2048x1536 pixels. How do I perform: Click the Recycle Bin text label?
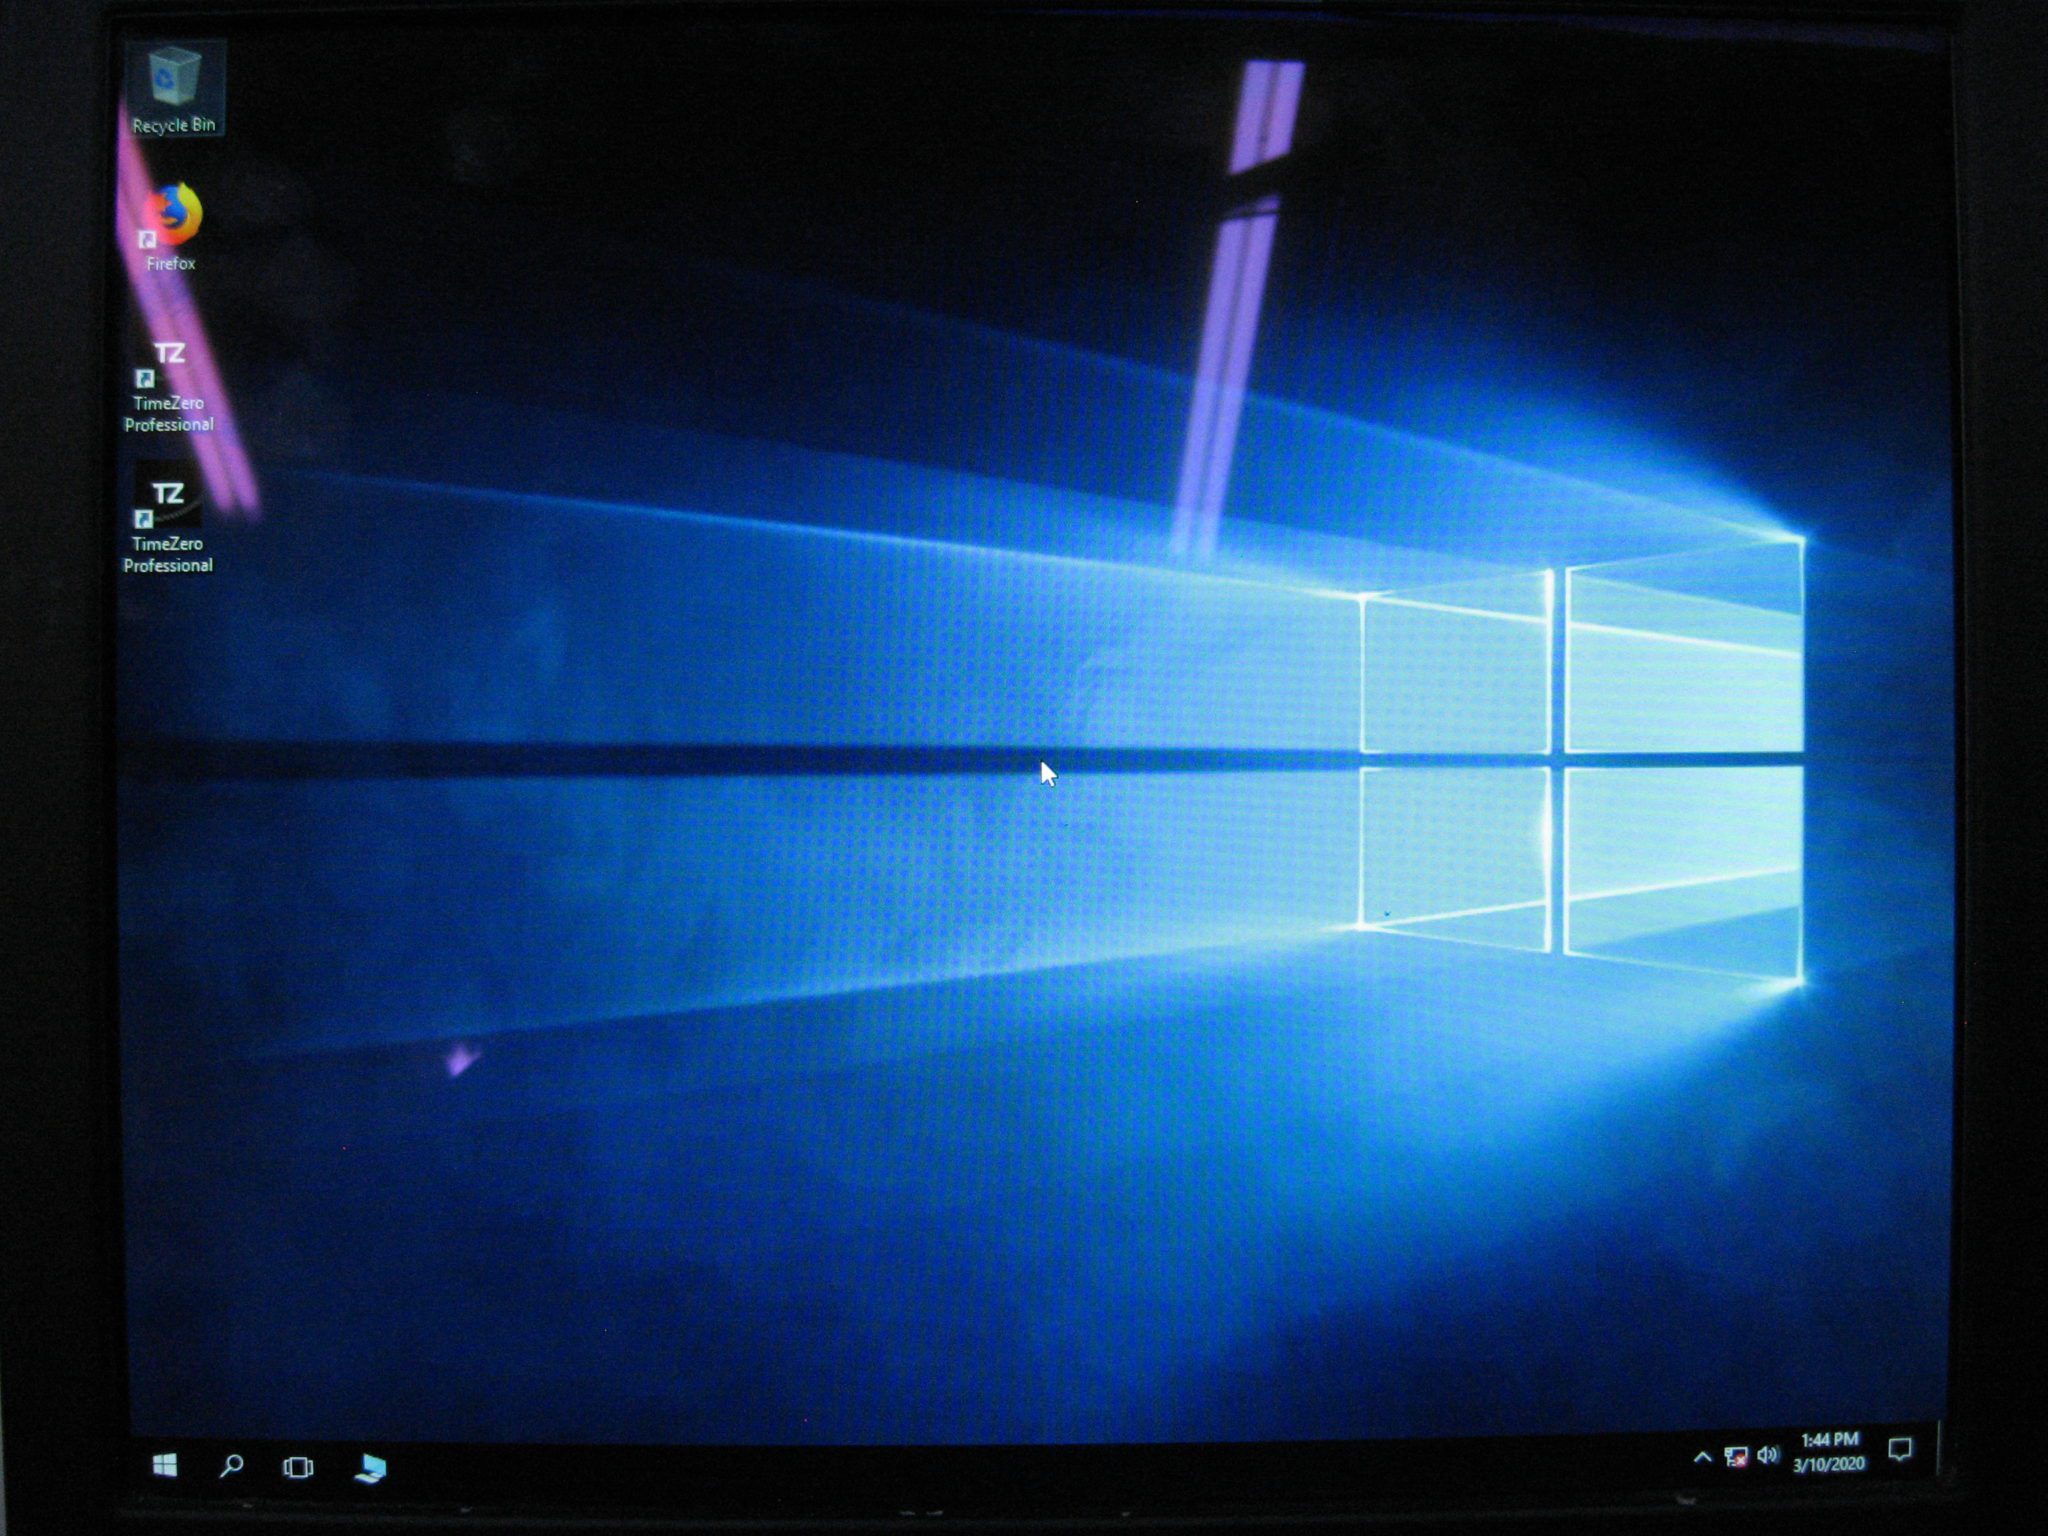coord(174,125)
